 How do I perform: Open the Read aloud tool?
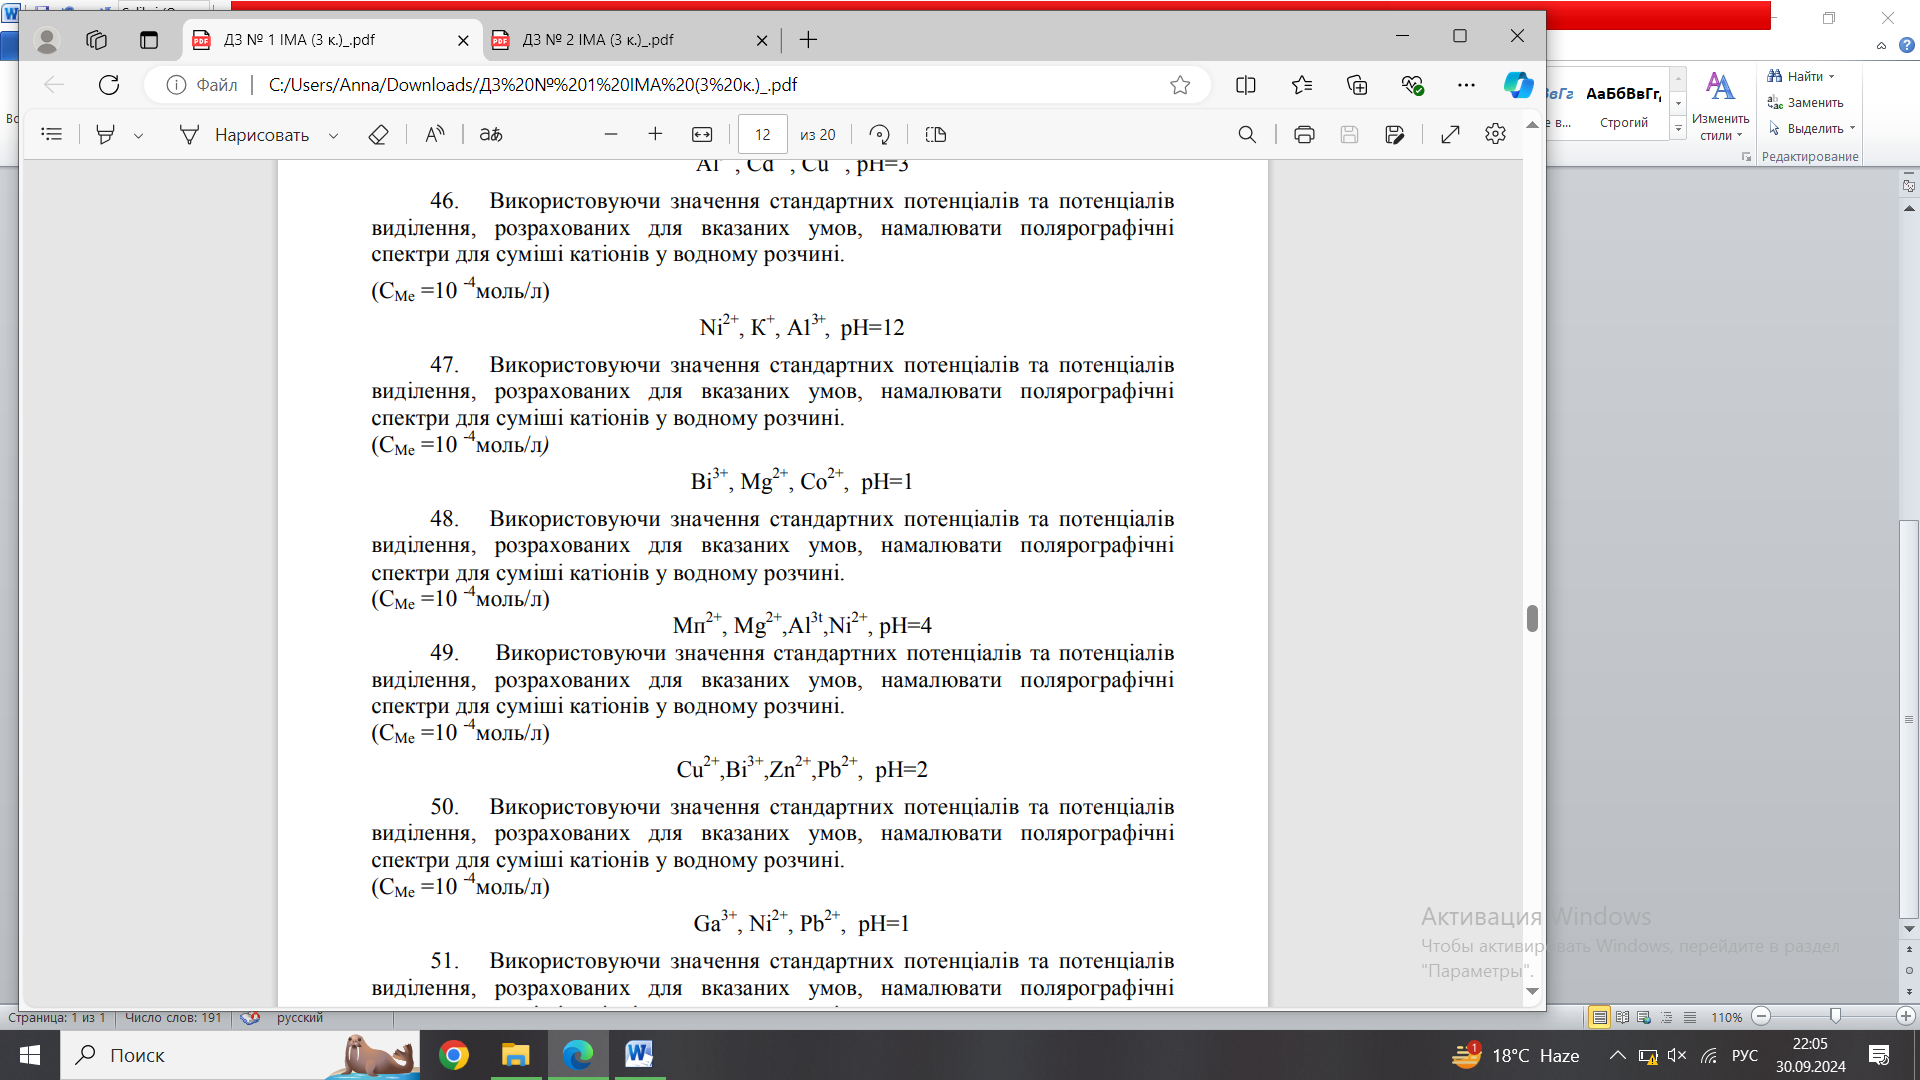(x=434, y=135)
